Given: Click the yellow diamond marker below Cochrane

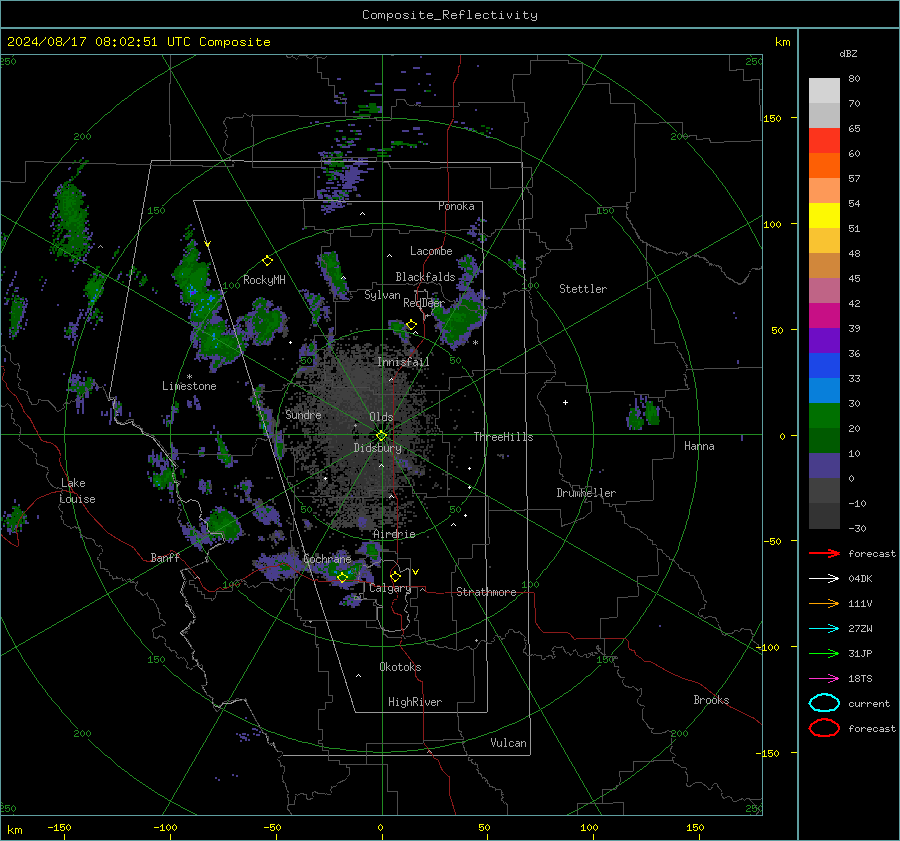Looking at the screenshot, I should point(342,577).
